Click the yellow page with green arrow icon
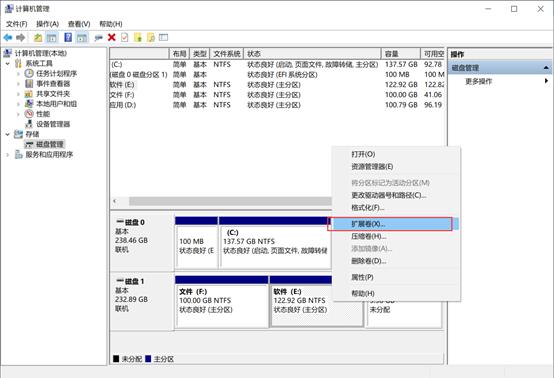The image size is (554, 378). 138,37
